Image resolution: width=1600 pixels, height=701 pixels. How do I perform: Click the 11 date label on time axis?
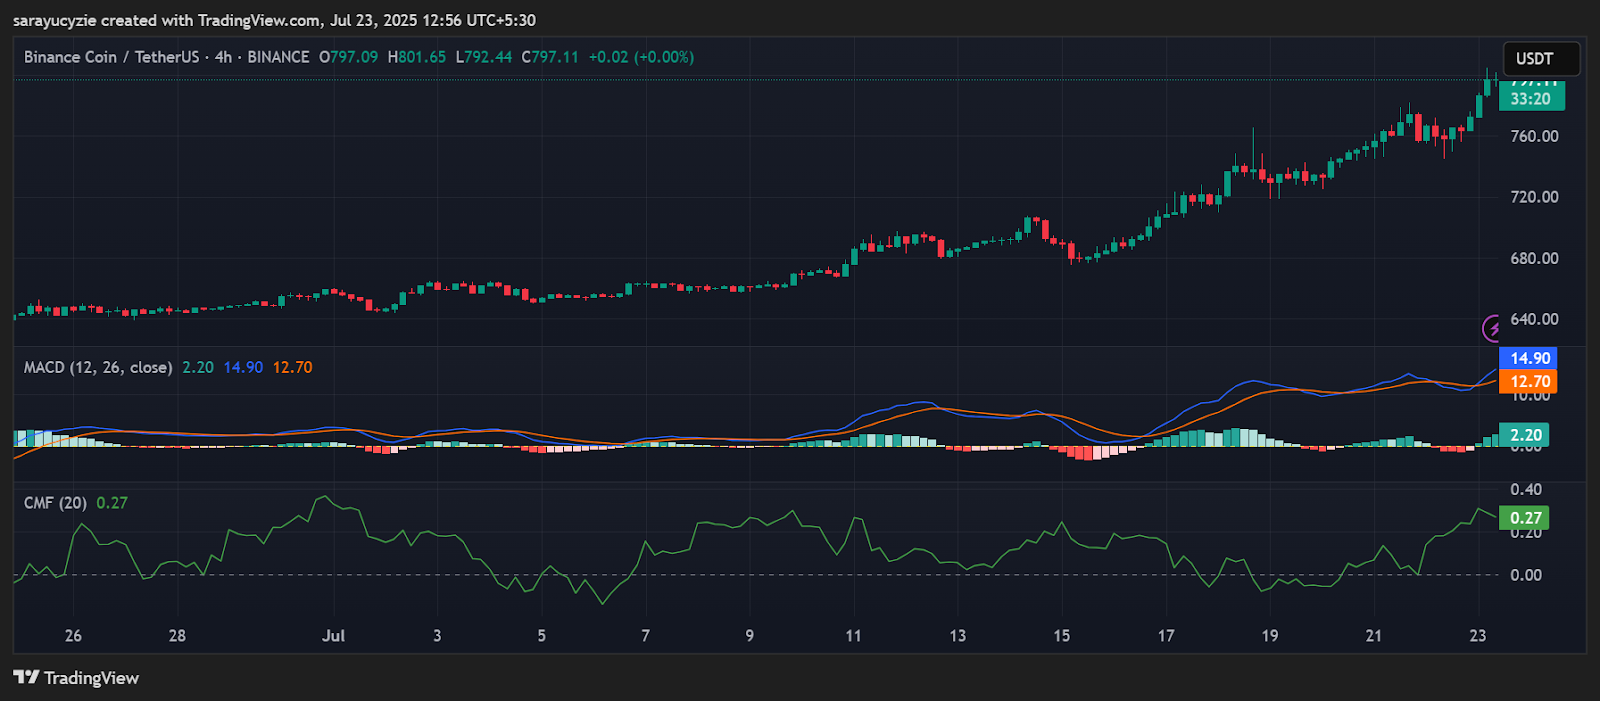[853, 636]
